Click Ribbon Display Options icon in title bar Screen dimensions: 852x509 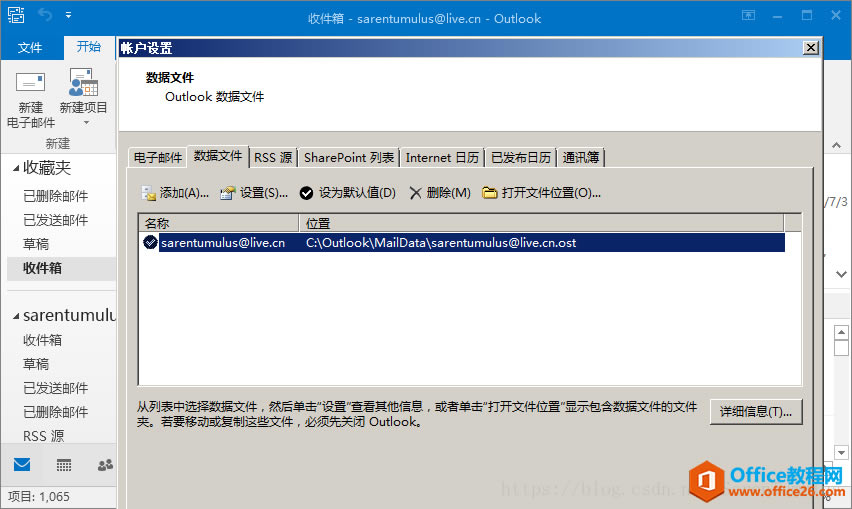pyautogui.click(x=749, y=15)
